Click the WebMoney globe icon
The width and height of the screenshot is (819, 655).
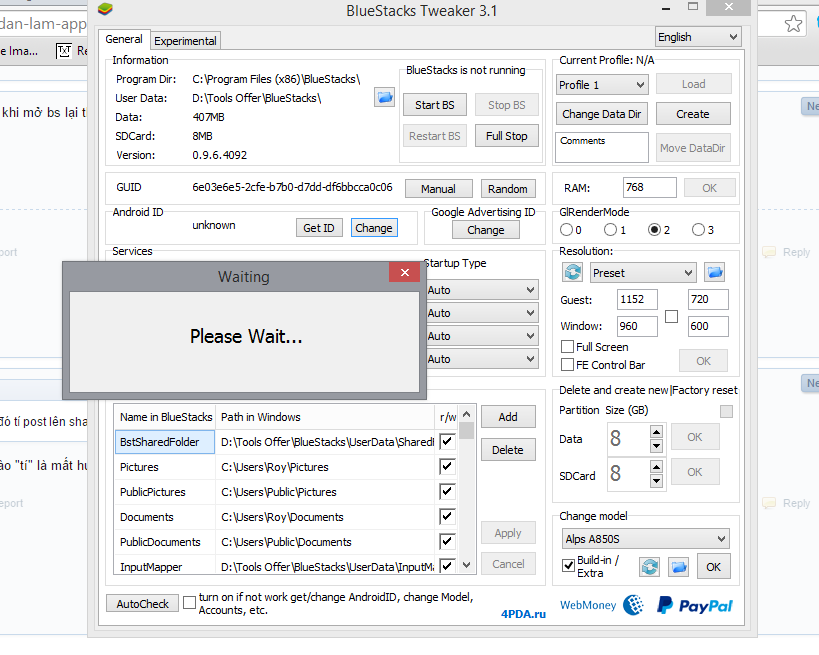[633, 605]
